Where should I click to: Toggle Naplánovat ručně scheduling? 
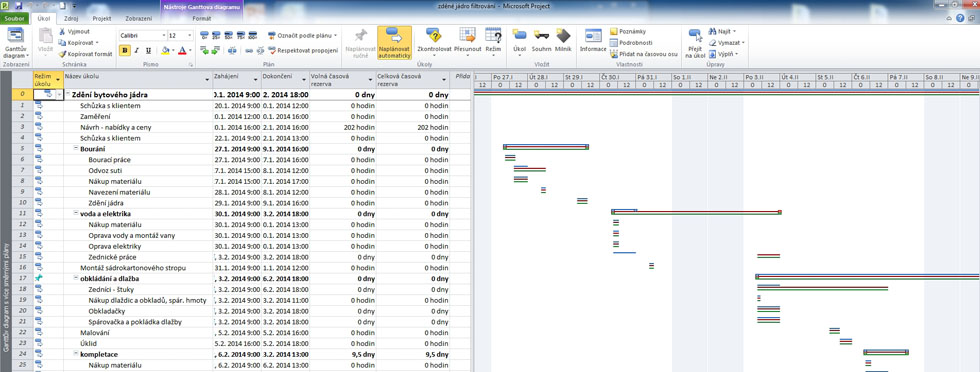[x=361, y=43]
